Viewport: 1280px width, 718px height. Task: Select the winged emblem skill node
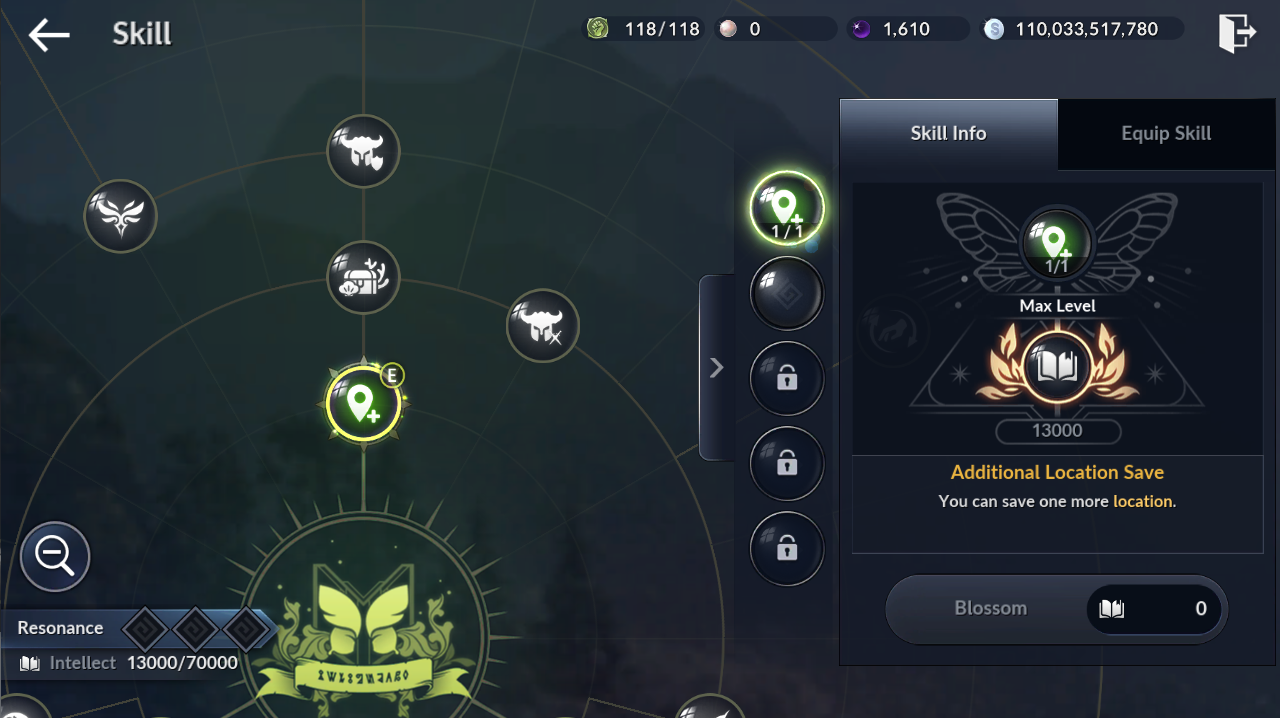[120, 215]
